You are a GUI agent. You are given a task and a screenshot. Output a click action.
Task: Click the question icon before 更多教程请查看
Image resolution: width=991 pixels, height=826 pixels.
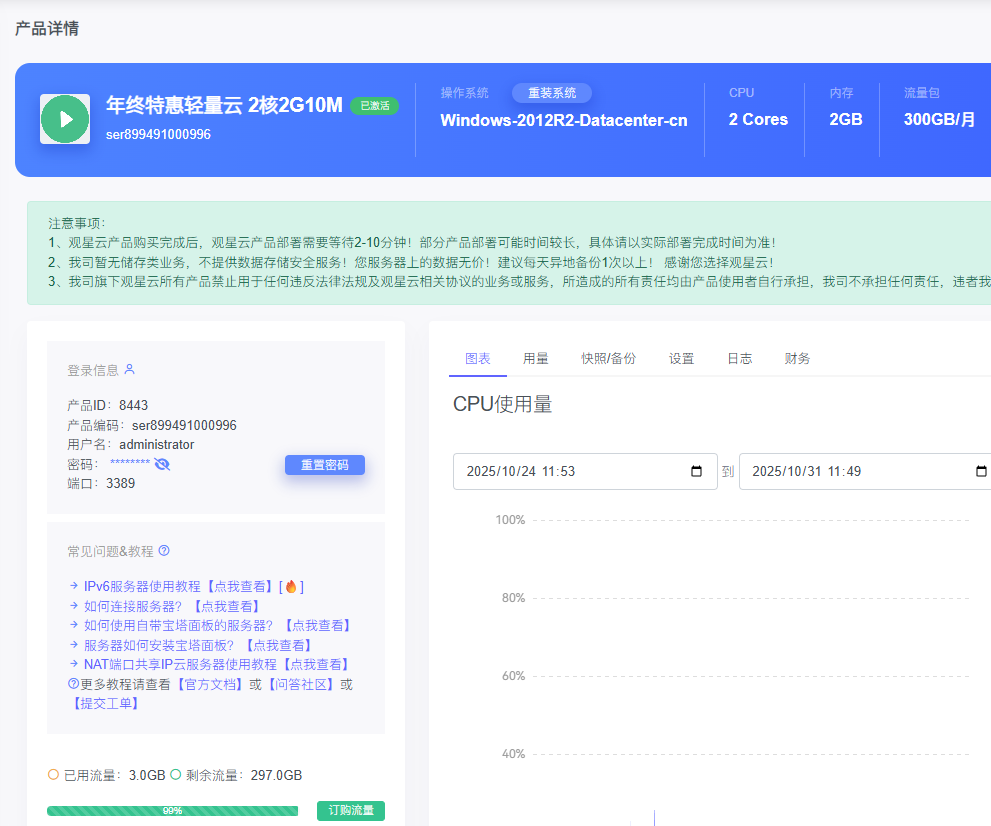pyautogui.click(x=73, y=684)
